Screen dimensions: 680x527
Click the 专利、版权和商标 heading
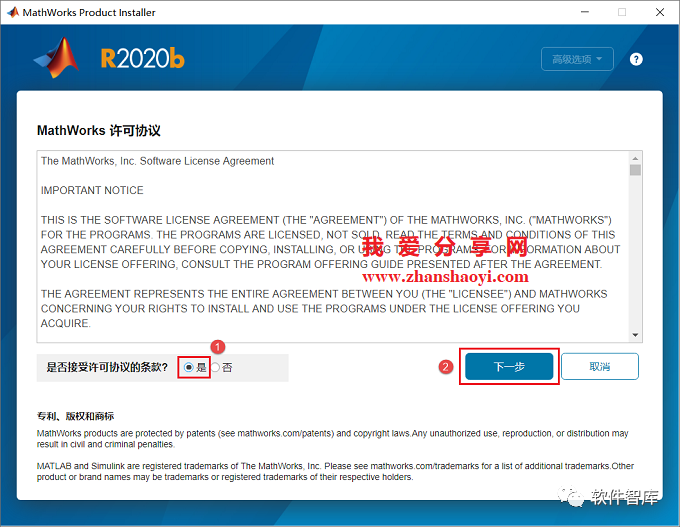pos(75,416)
